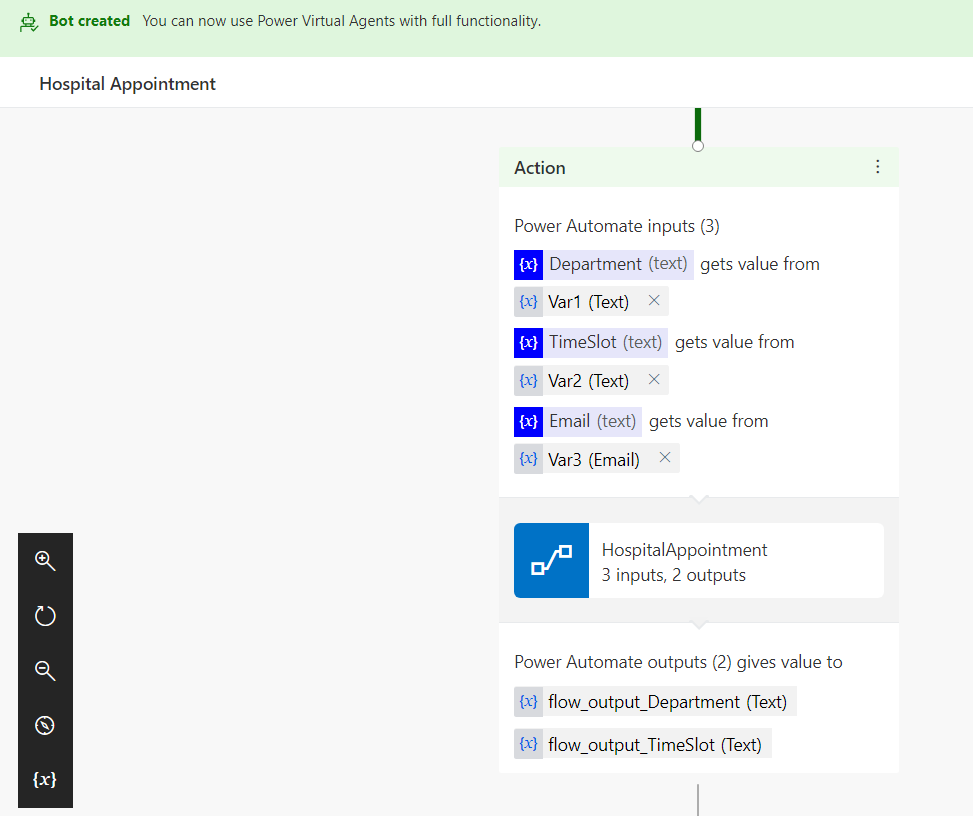Select the Var1 (Text) variable chip
Image resolution: width=973 pixels, height=816 pixels.
[x=591, y=302]
